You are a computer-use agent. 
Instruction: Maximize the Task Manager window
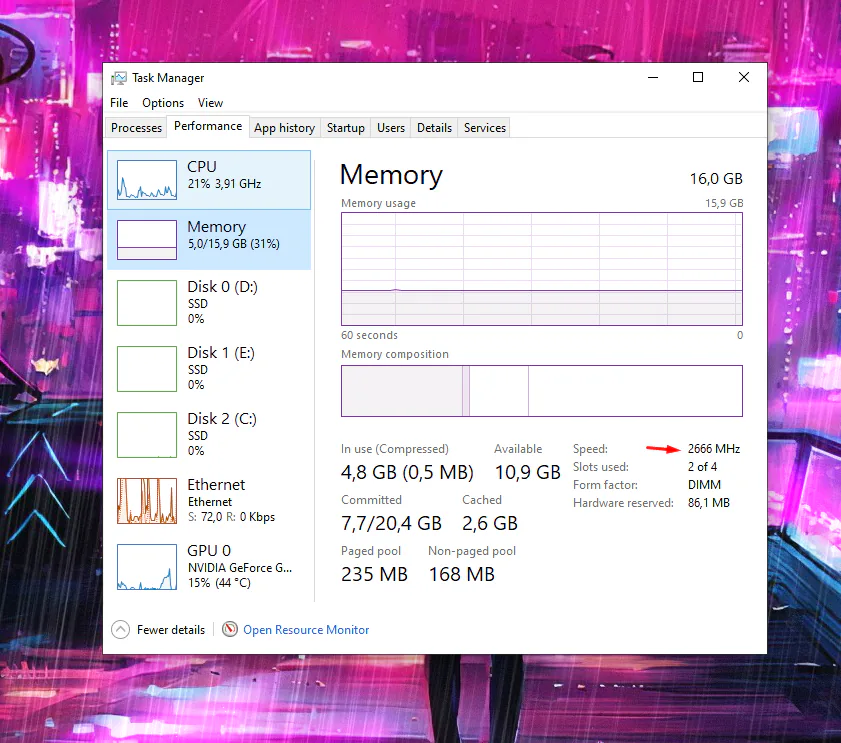(x=698, y=77)
